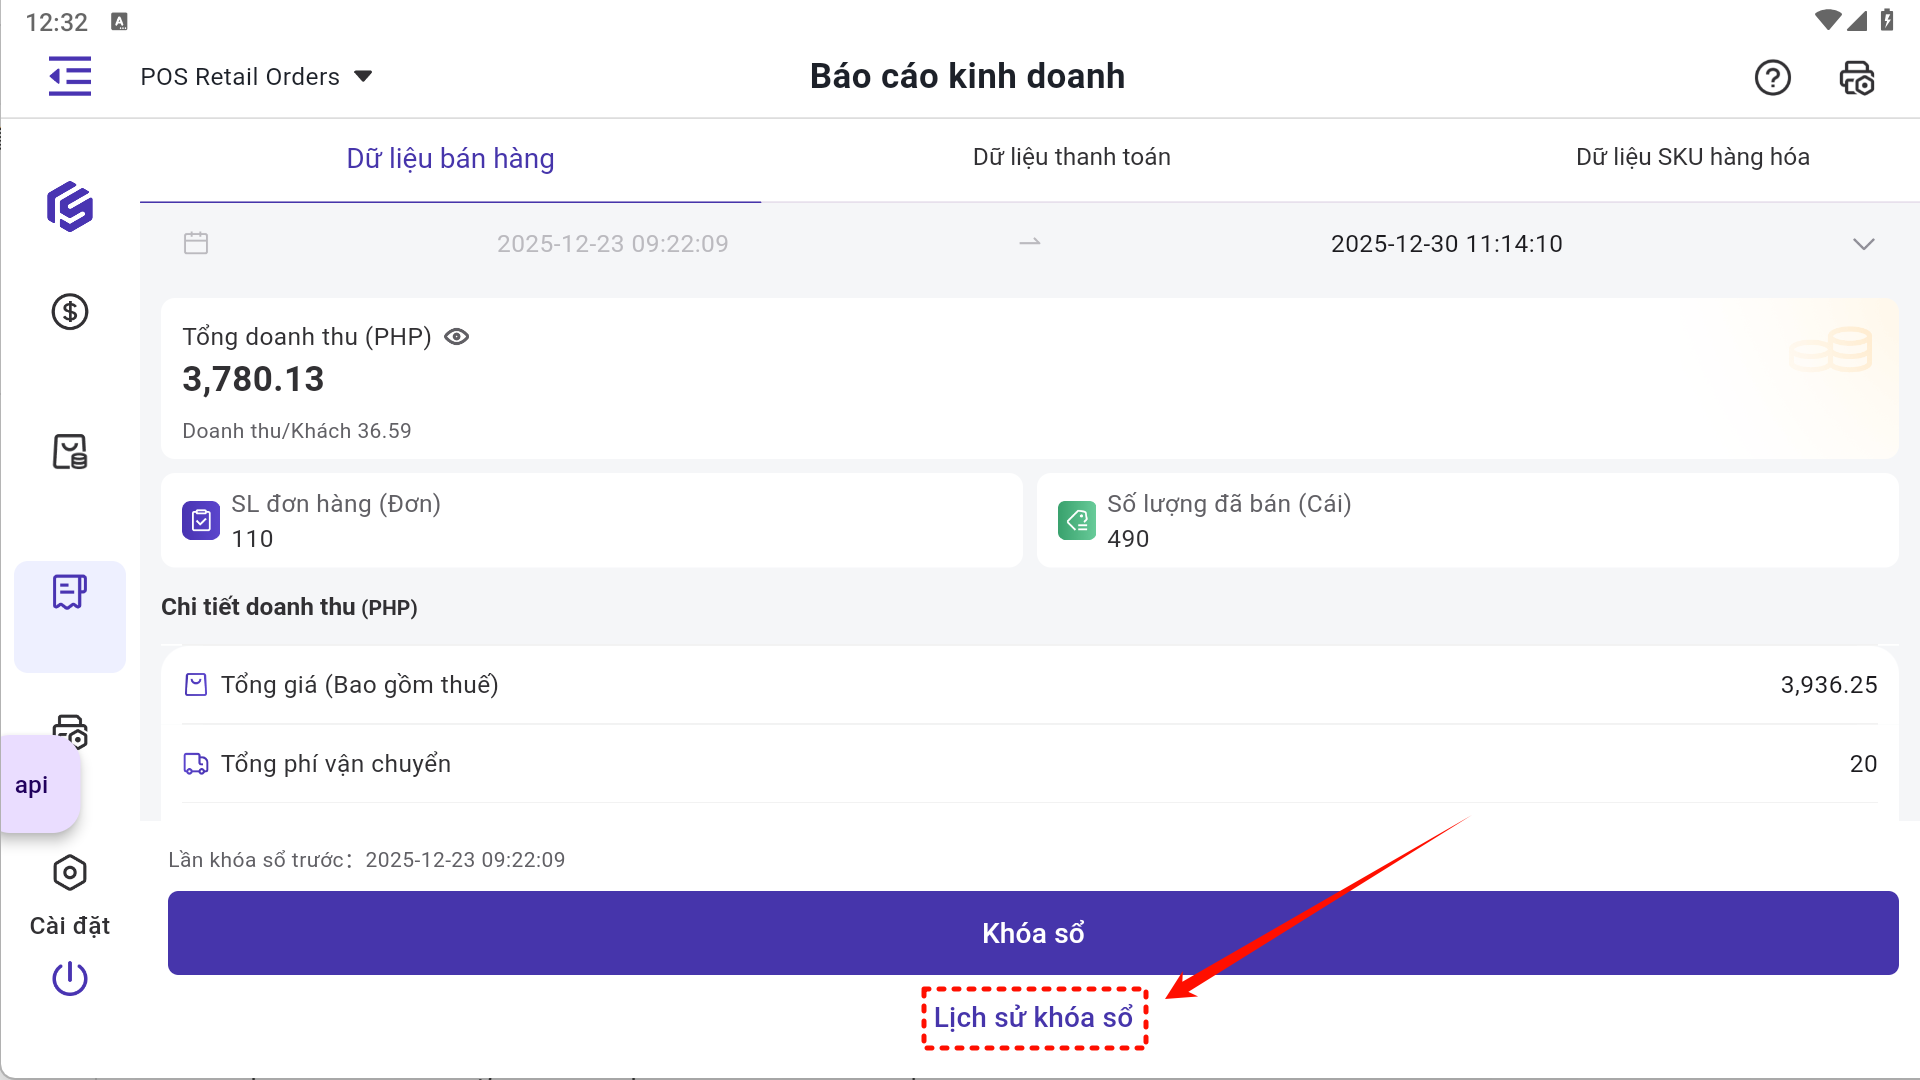
Task: Open the orders bag icon in sidebar
Action: [x=70, y=452]
